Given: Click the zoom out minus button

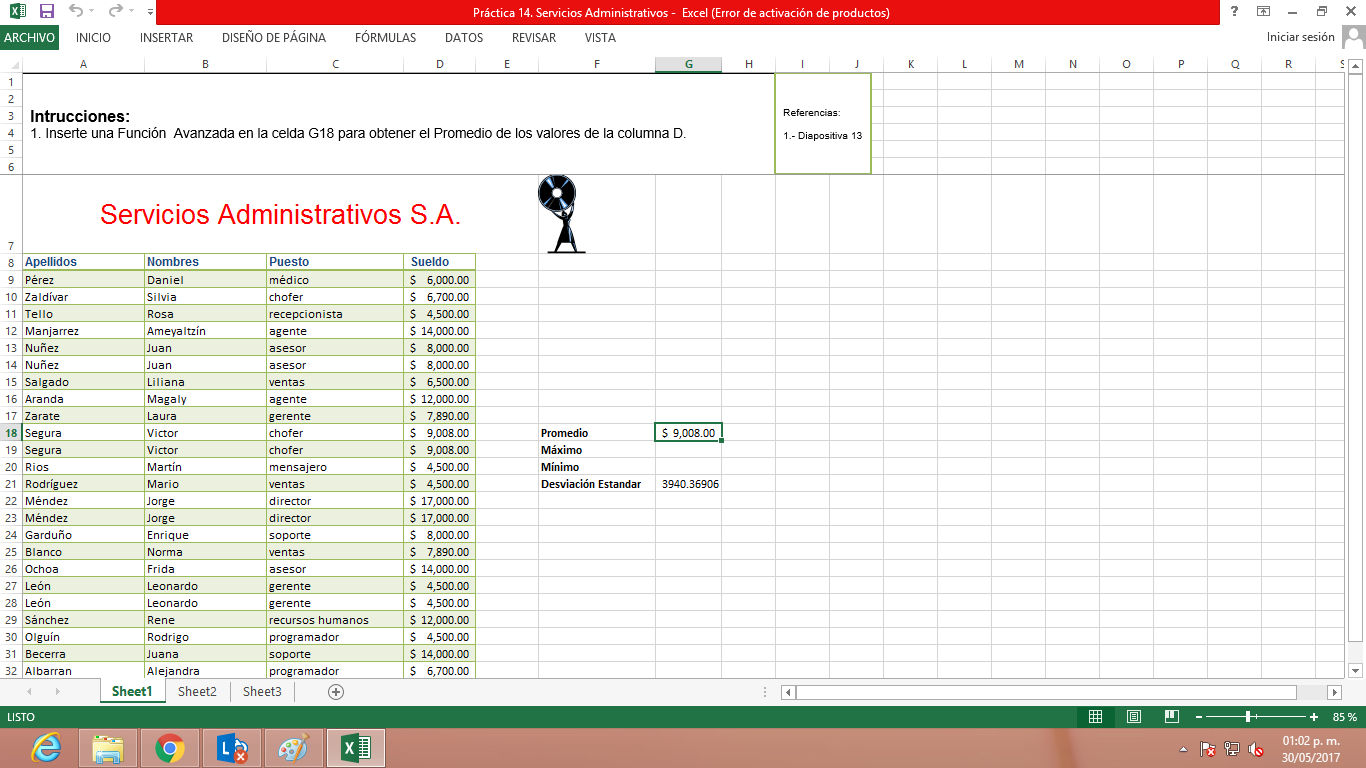Looking at the screenshot, I should point(1199,717).
